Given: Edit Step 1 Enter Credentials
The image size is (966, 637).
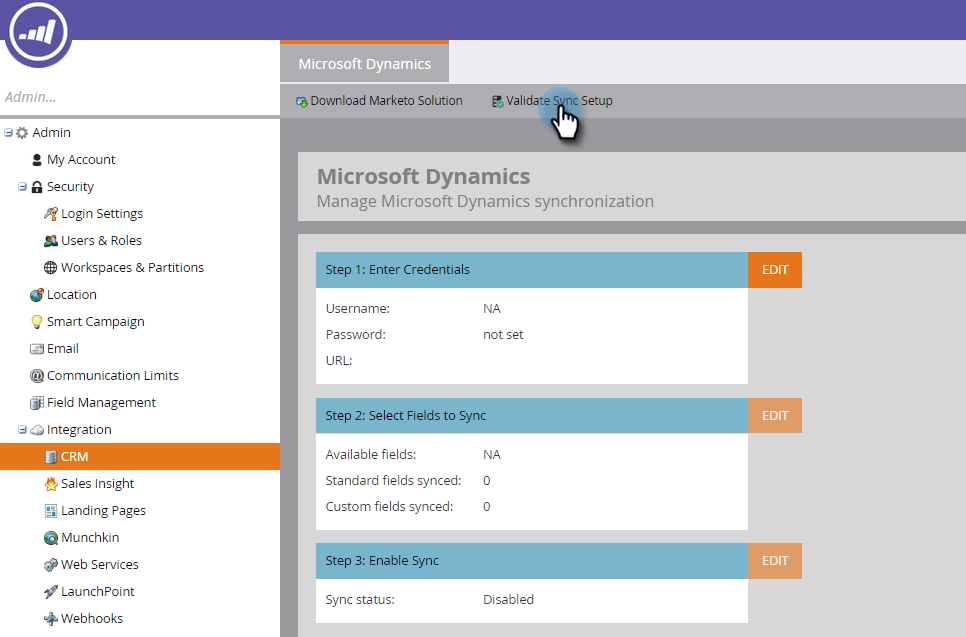Looking at the screenshot, I should [775, 270].
